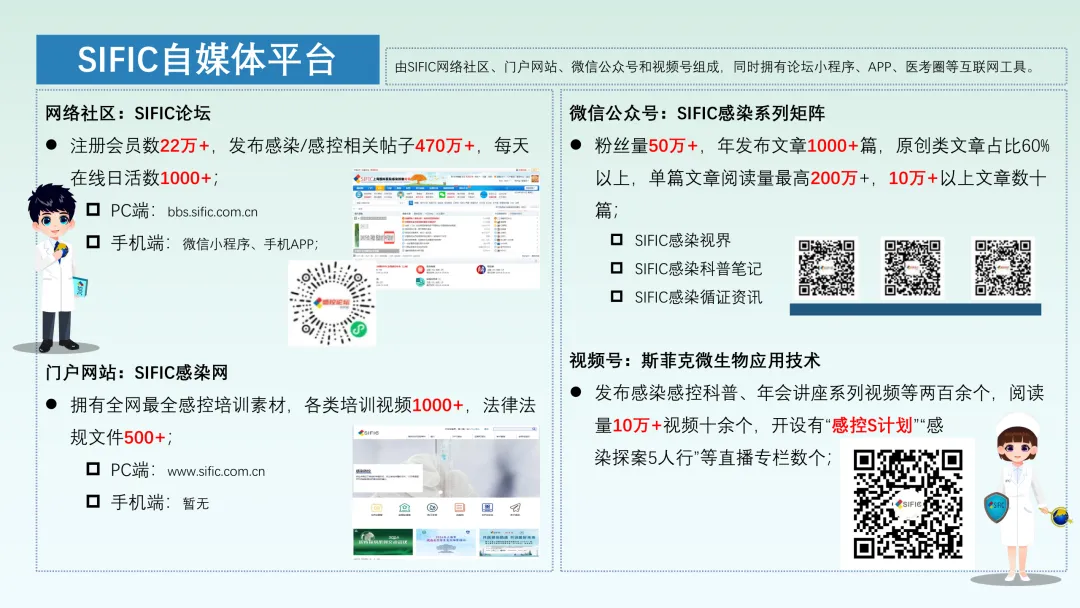Click the nurse cartoon character with shield
Viewport: 1080px width, 608px height.
tap(1021, 497)
